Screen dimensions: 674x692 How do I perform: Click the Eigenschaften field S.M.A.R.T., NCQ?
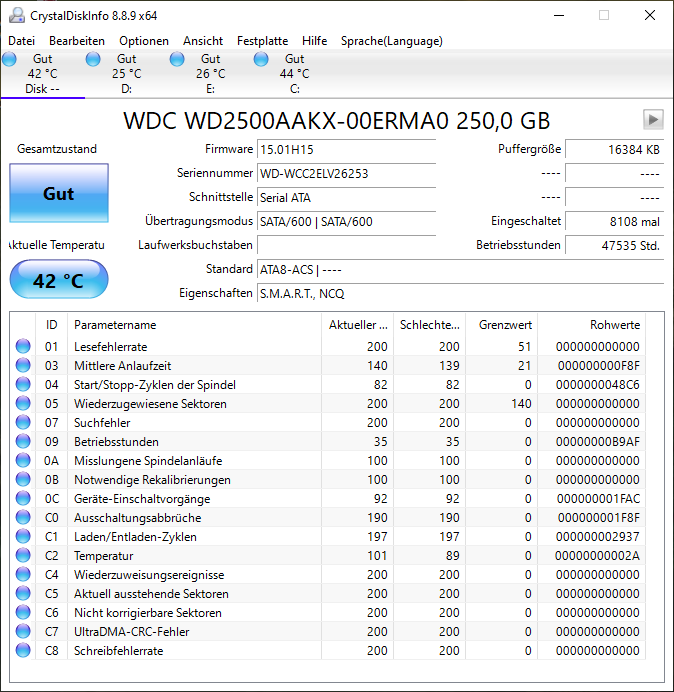[x=460, y=293]
